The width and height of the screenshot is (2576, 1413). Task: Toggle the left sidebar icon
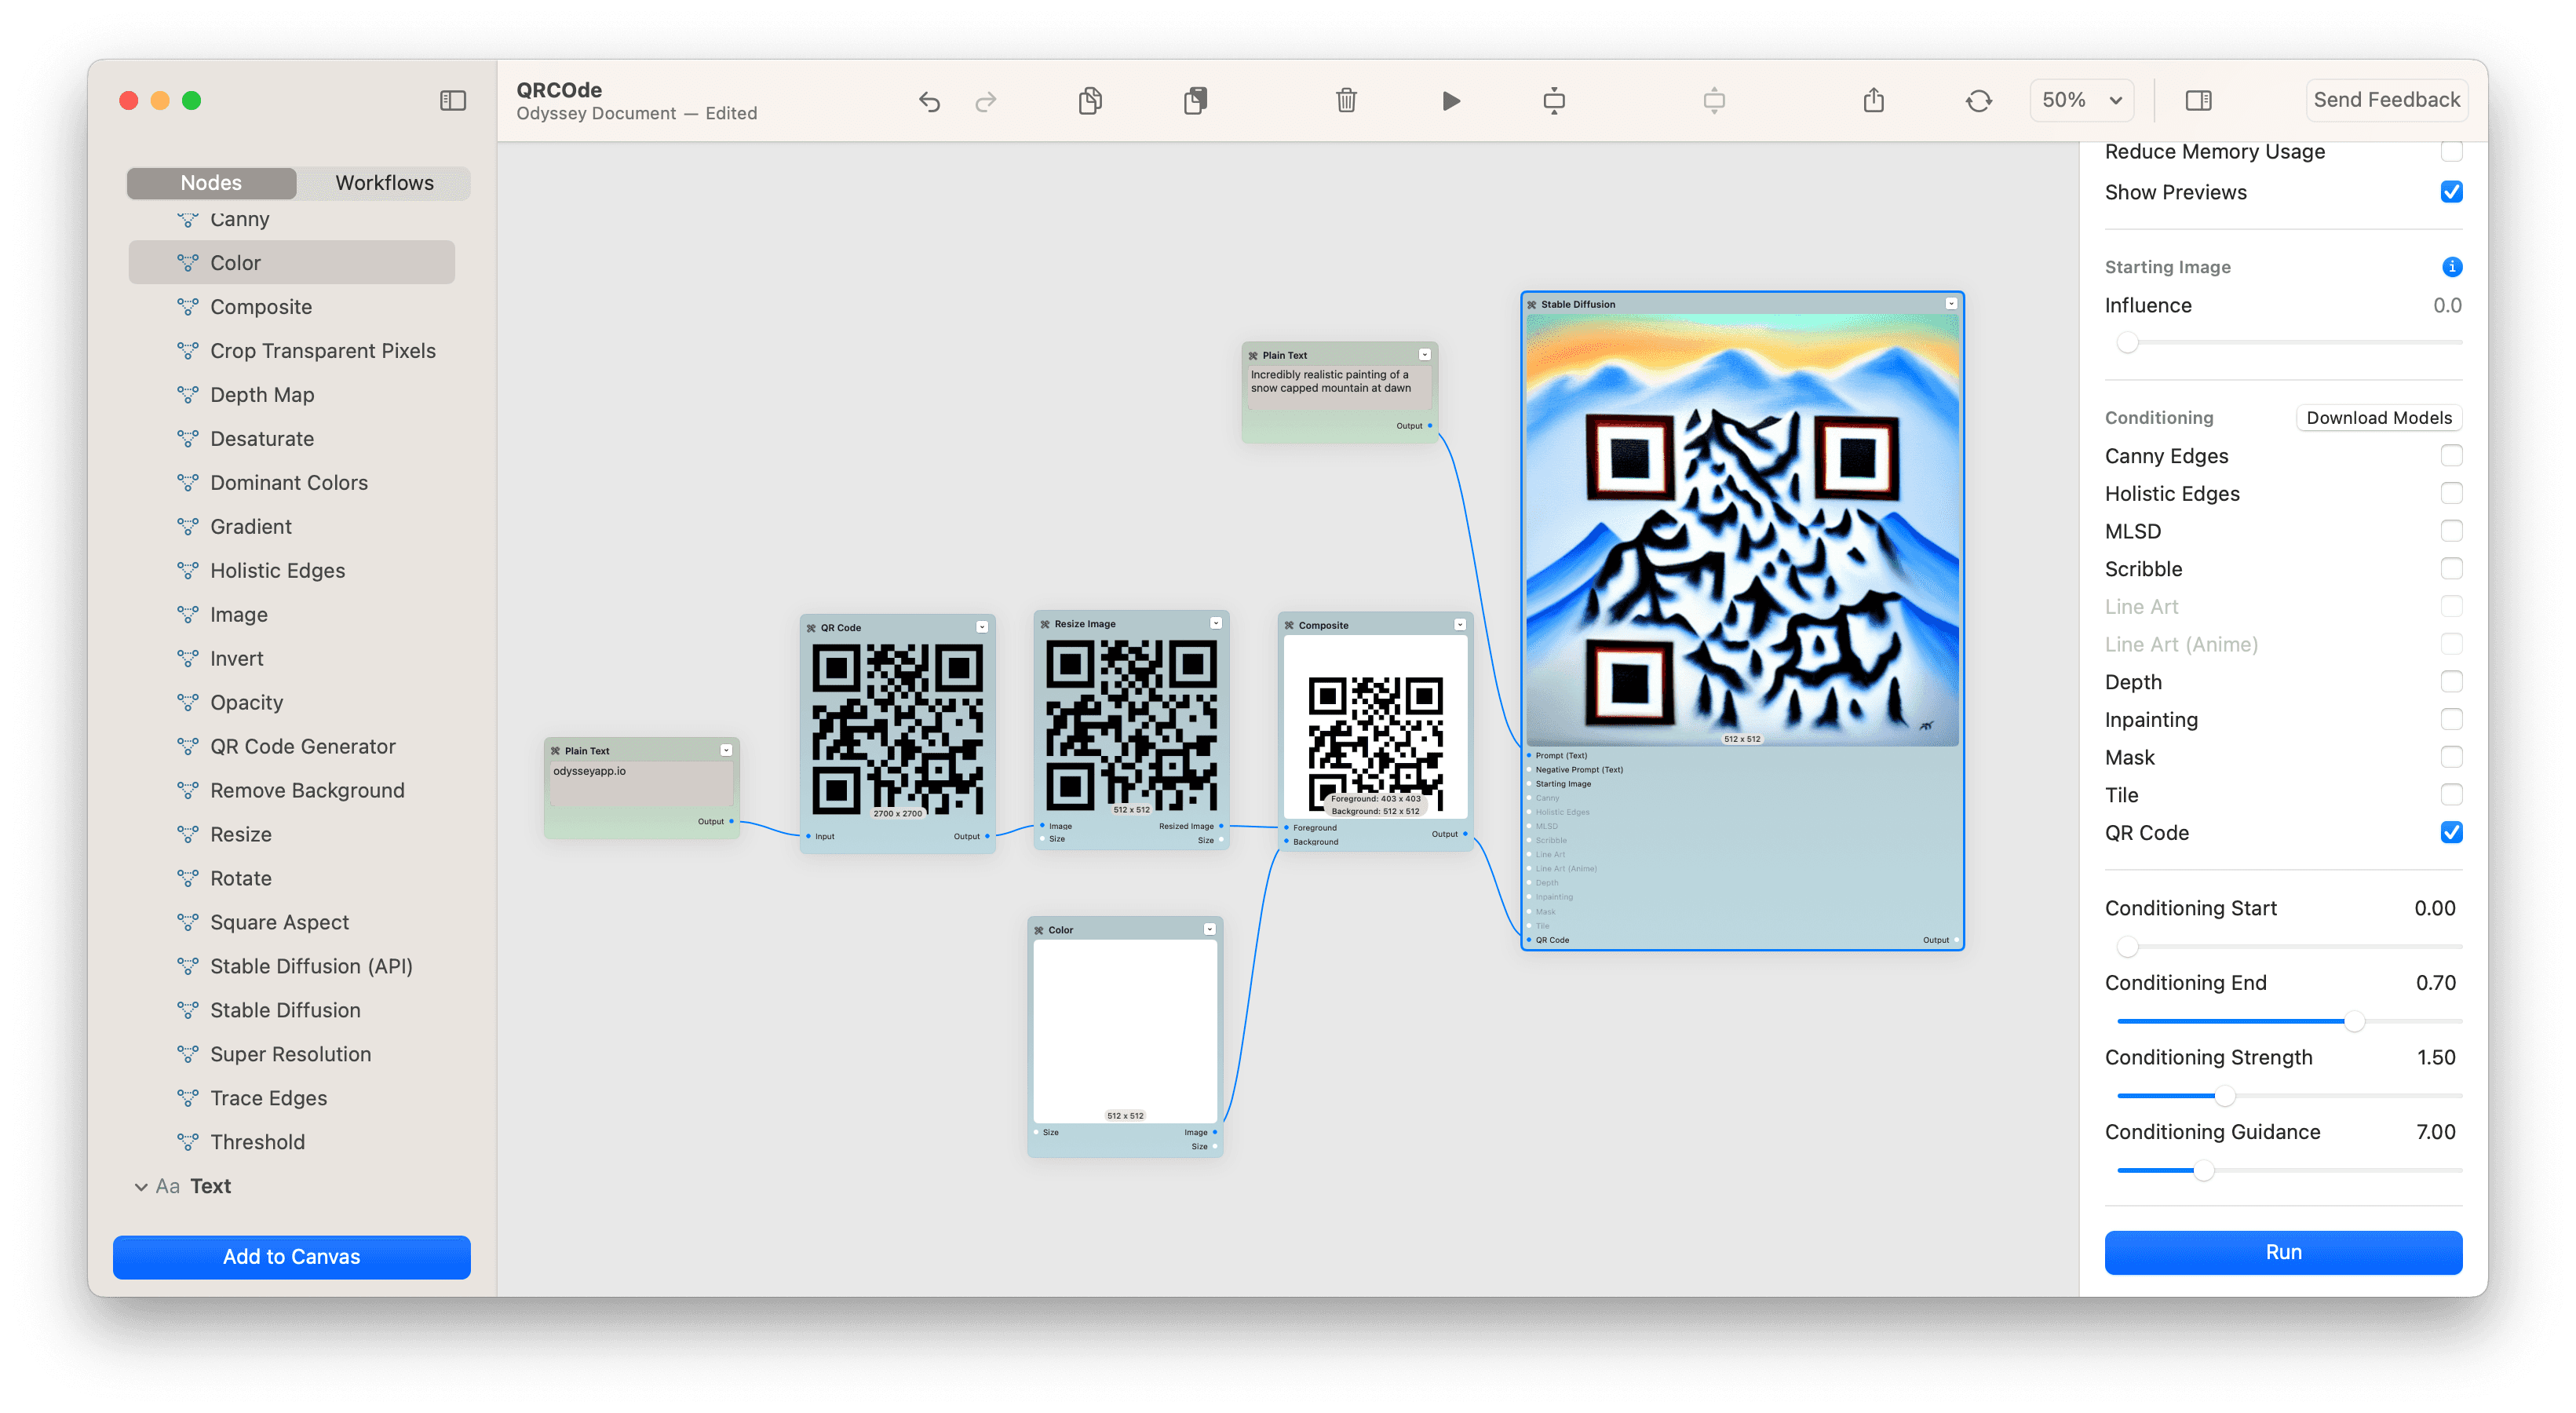[453, 101]
